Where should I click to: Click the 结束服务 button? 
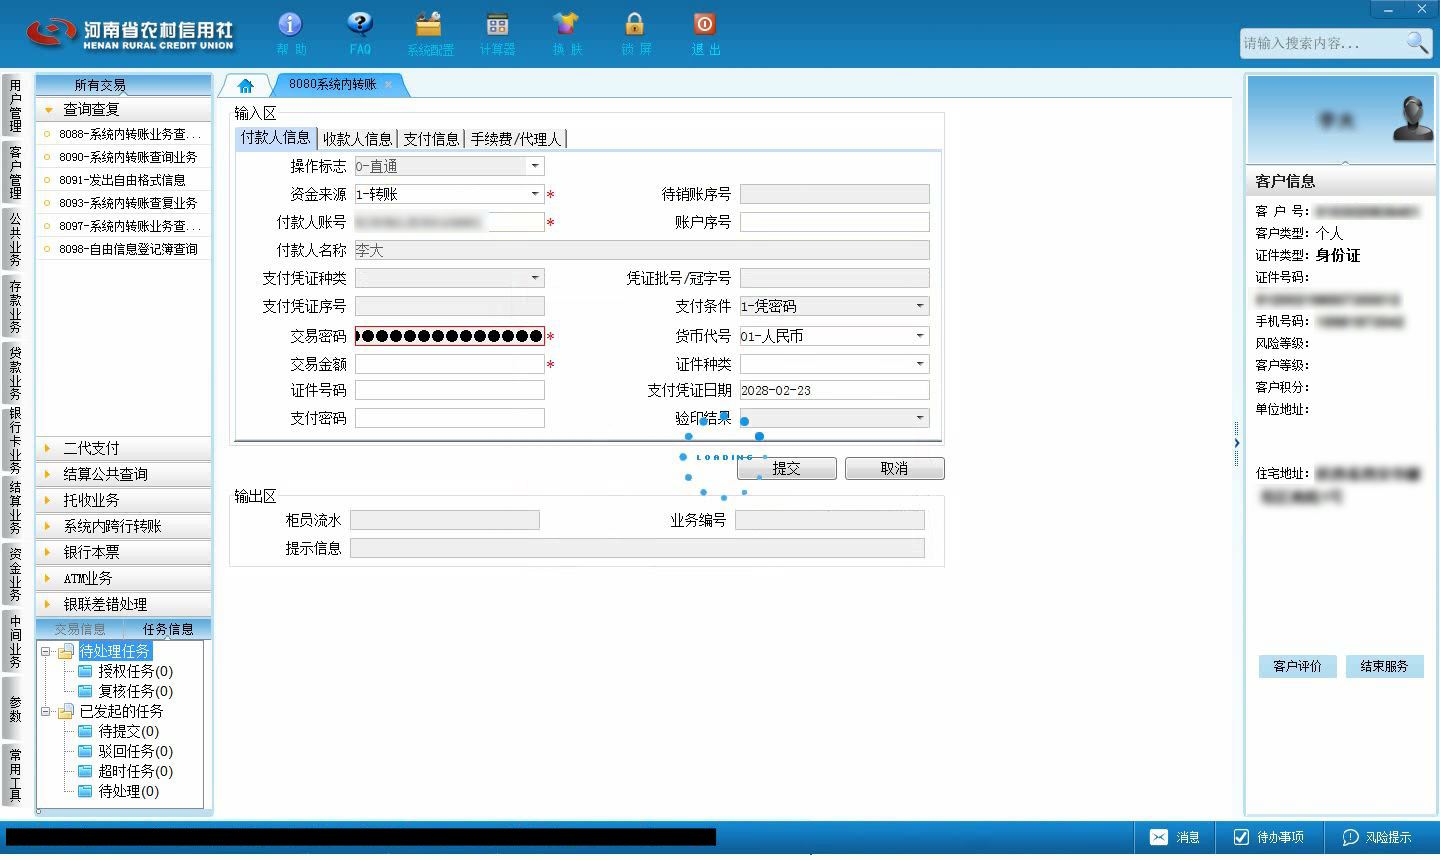(1384, 666)
